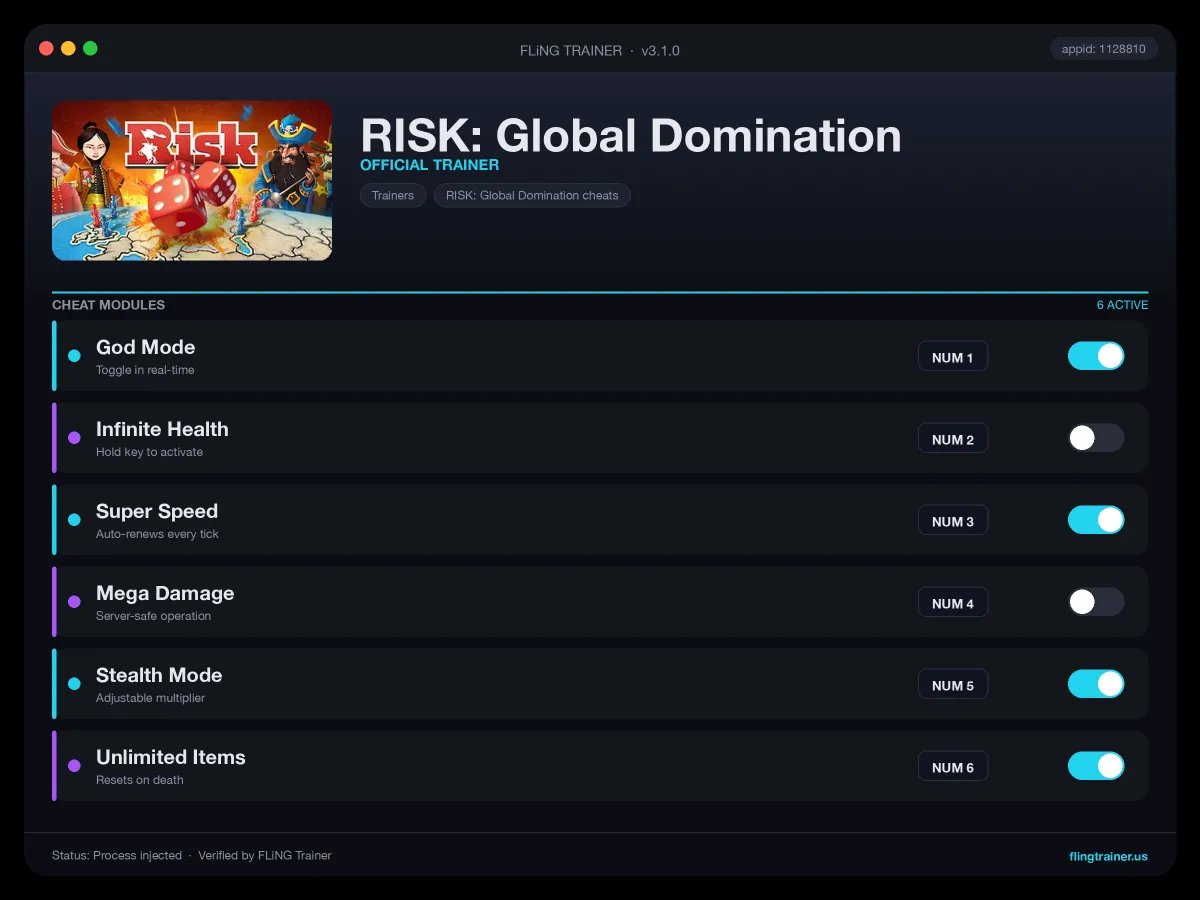Click the NUM 6 hotkey button
The height and width of the screenshot is (900, 1200).
point(953,767)
